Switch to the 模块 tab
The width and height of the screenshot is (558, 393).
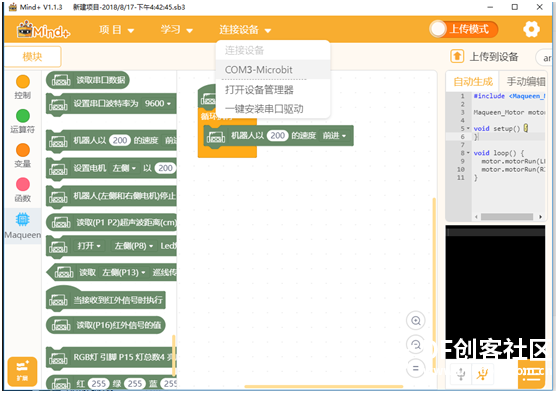pos(32,56)
